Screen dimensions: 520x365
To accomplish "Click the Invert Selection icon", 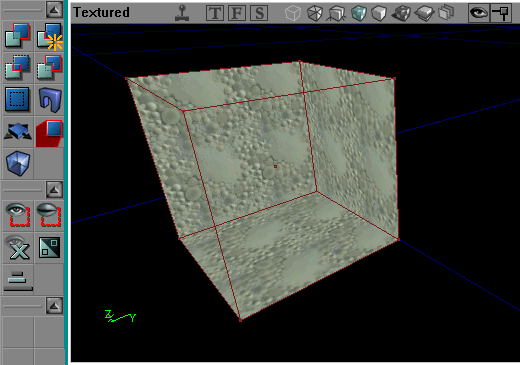I will 50,247.
